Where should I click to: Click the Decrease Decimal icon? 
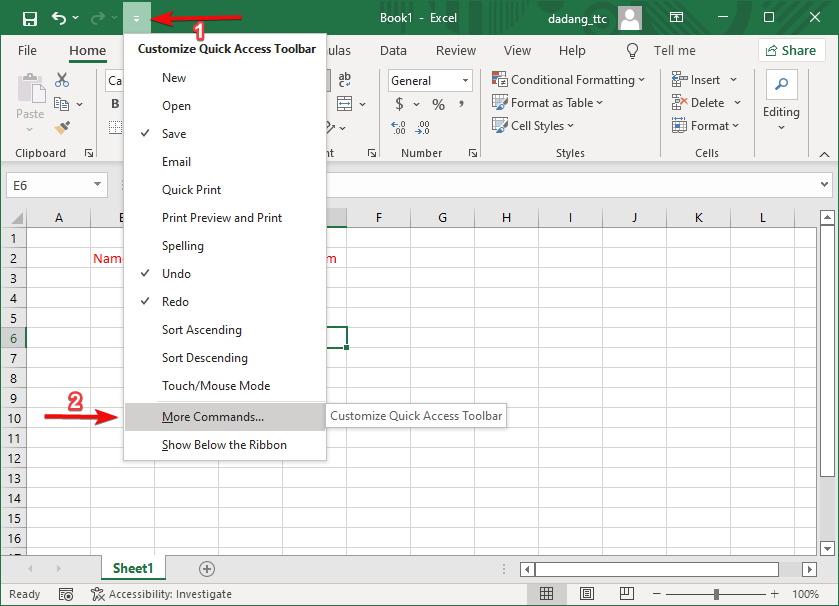422,128
